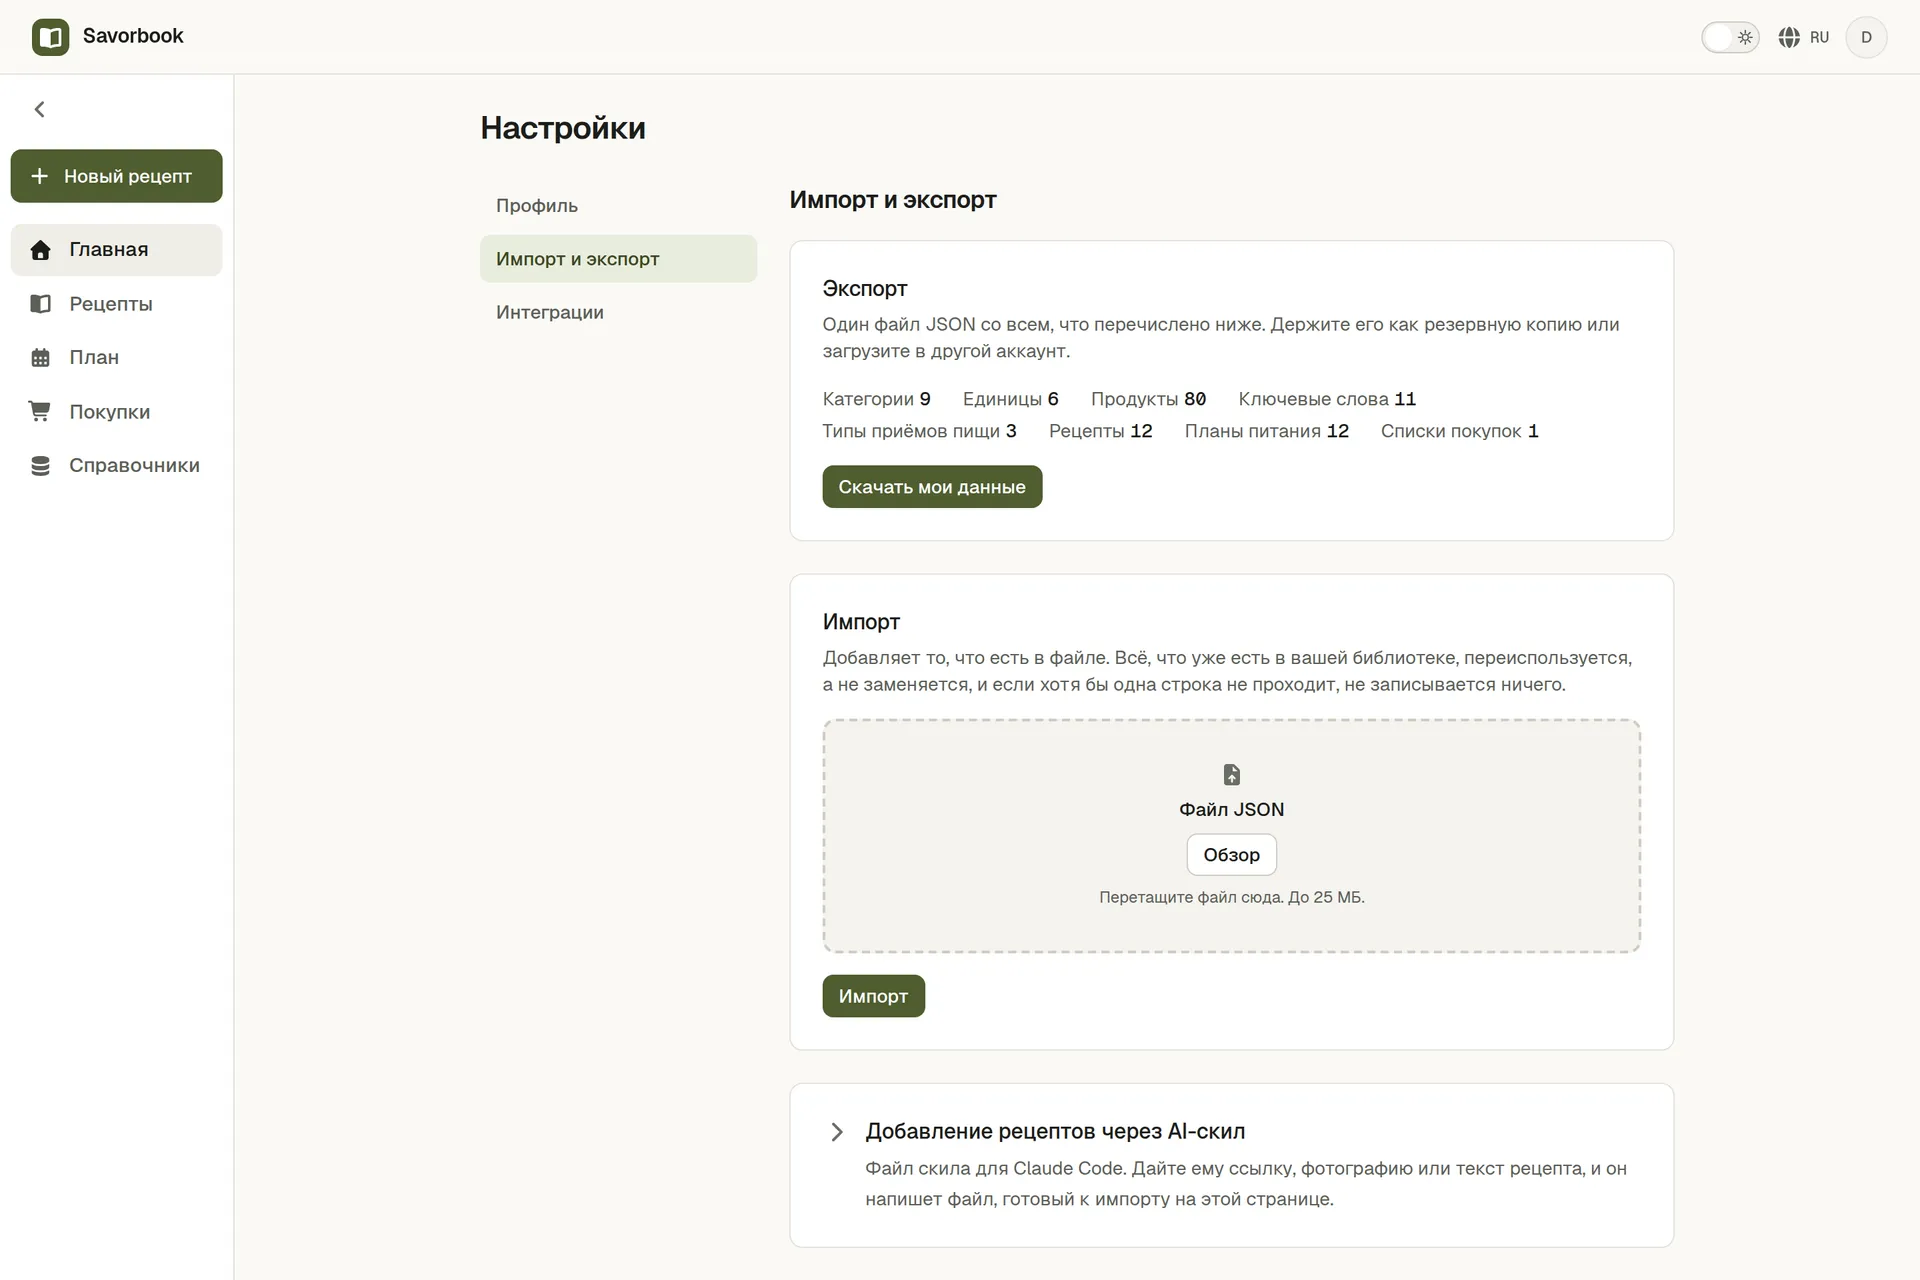Go to Рецепты in the sidebar

[116, 304]
